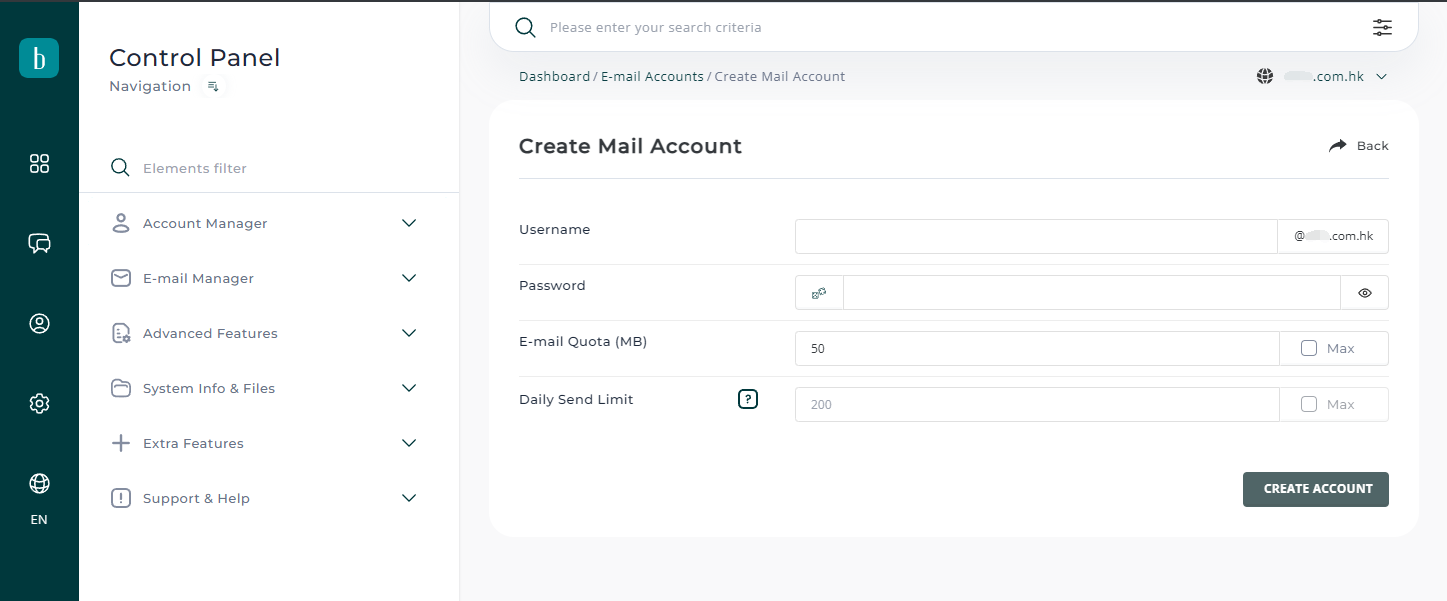Click the globe language icon labeled EN
The width and height of the screenshot is (1447, 601).
coord(39,484)
